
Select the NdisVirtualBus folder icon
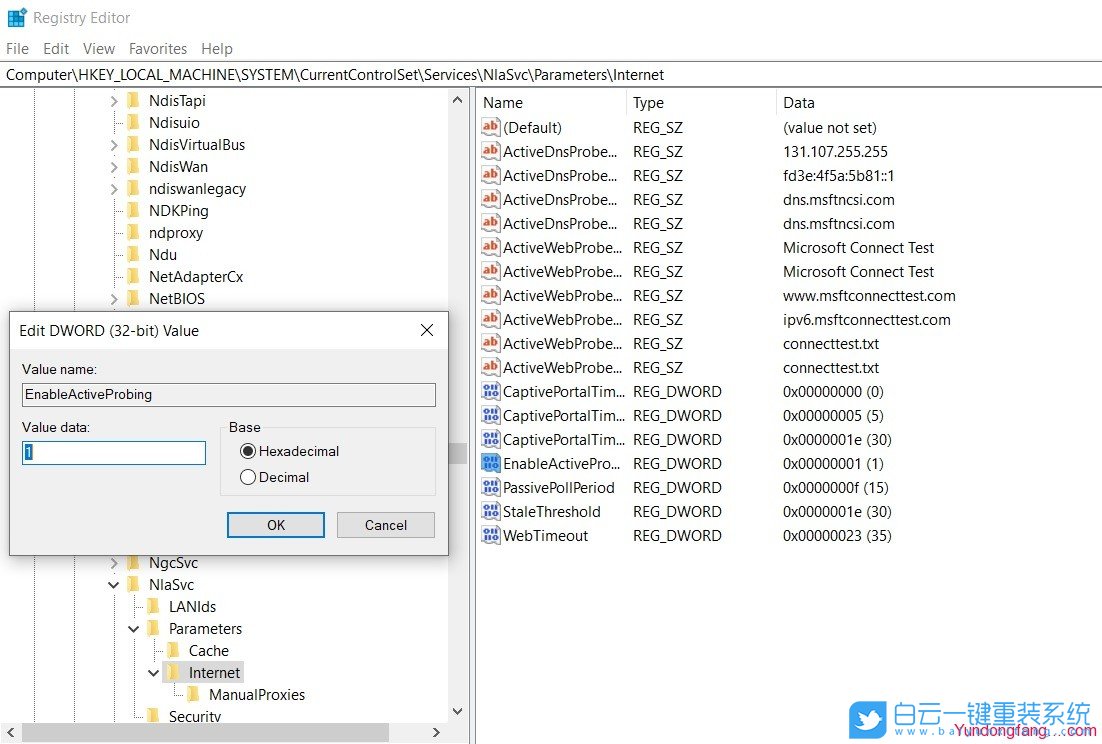coord(134,145)
